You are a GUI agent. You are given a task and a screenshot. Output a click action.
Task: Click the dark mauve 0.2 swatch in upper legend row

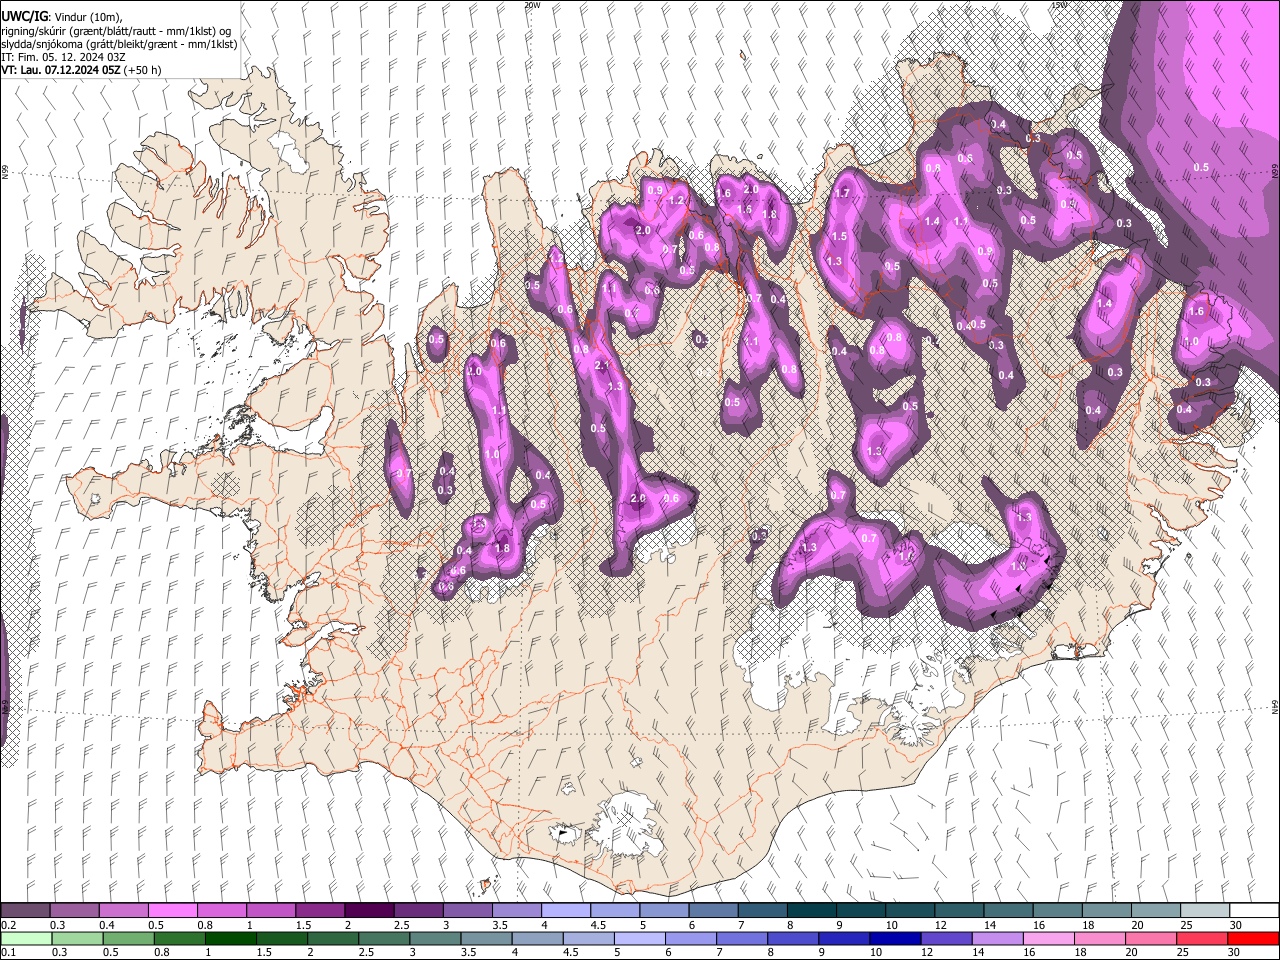(x=25, y=910)
